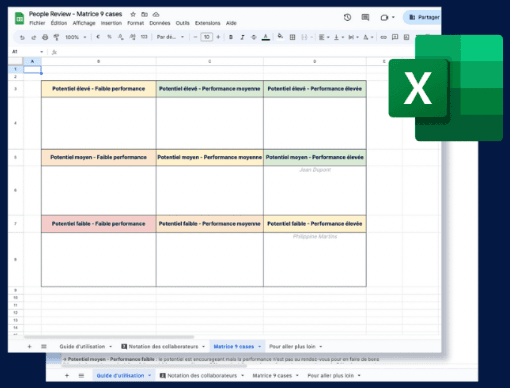Open the cell borders tool

click(x=292, y=37)
